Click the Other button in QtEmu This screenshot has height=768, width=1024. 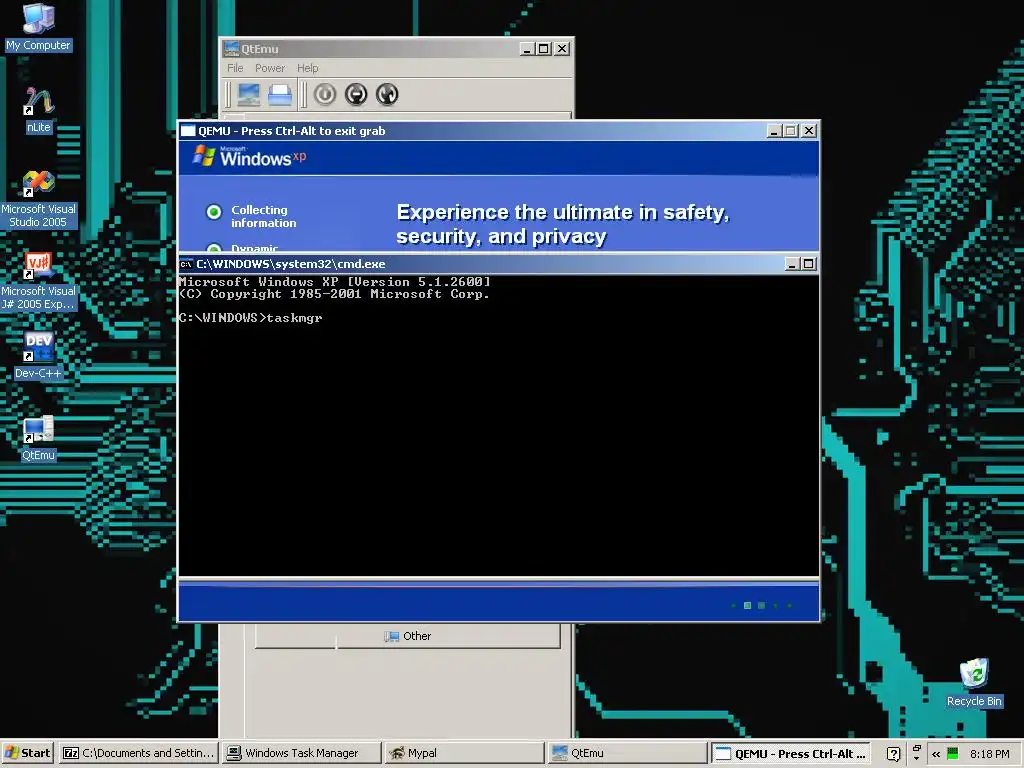tap(408, 636)
